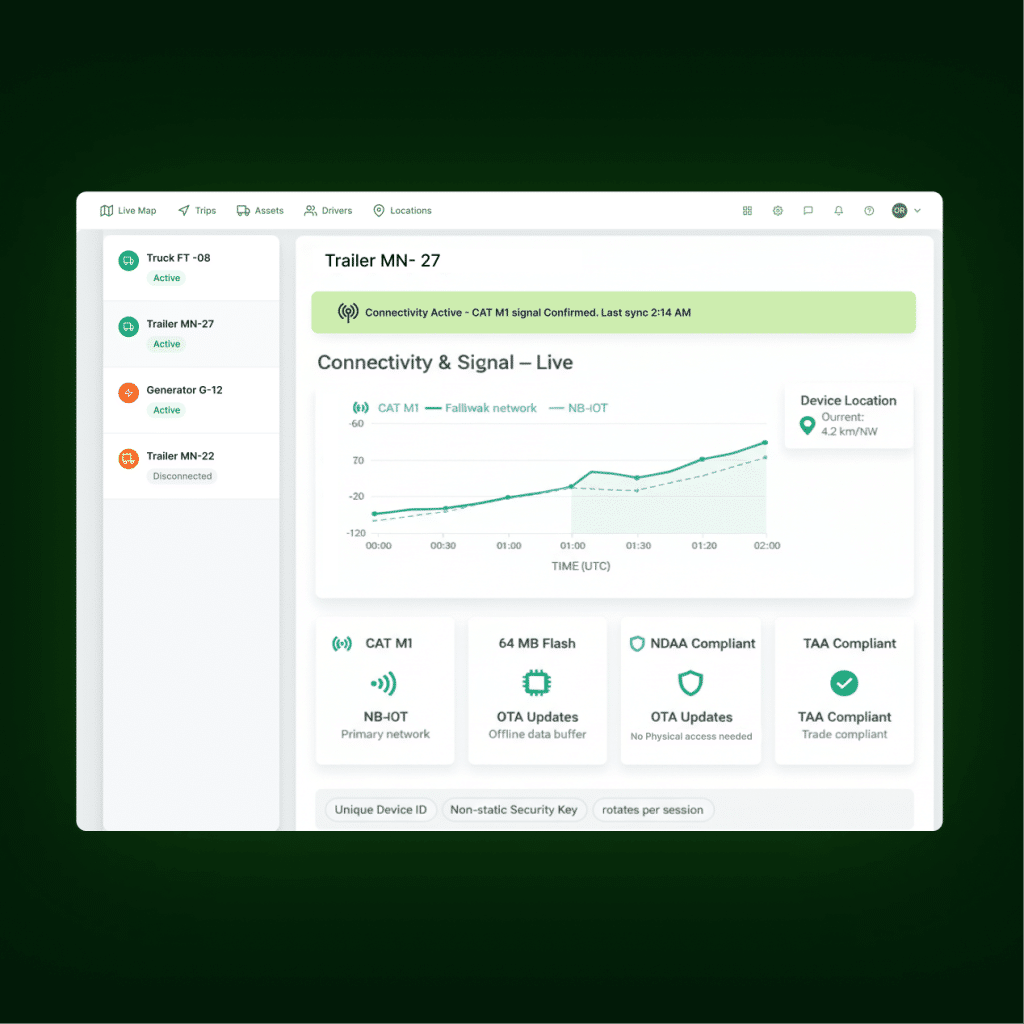
Task: Click the help question mark icon
Action: point(869,211)
